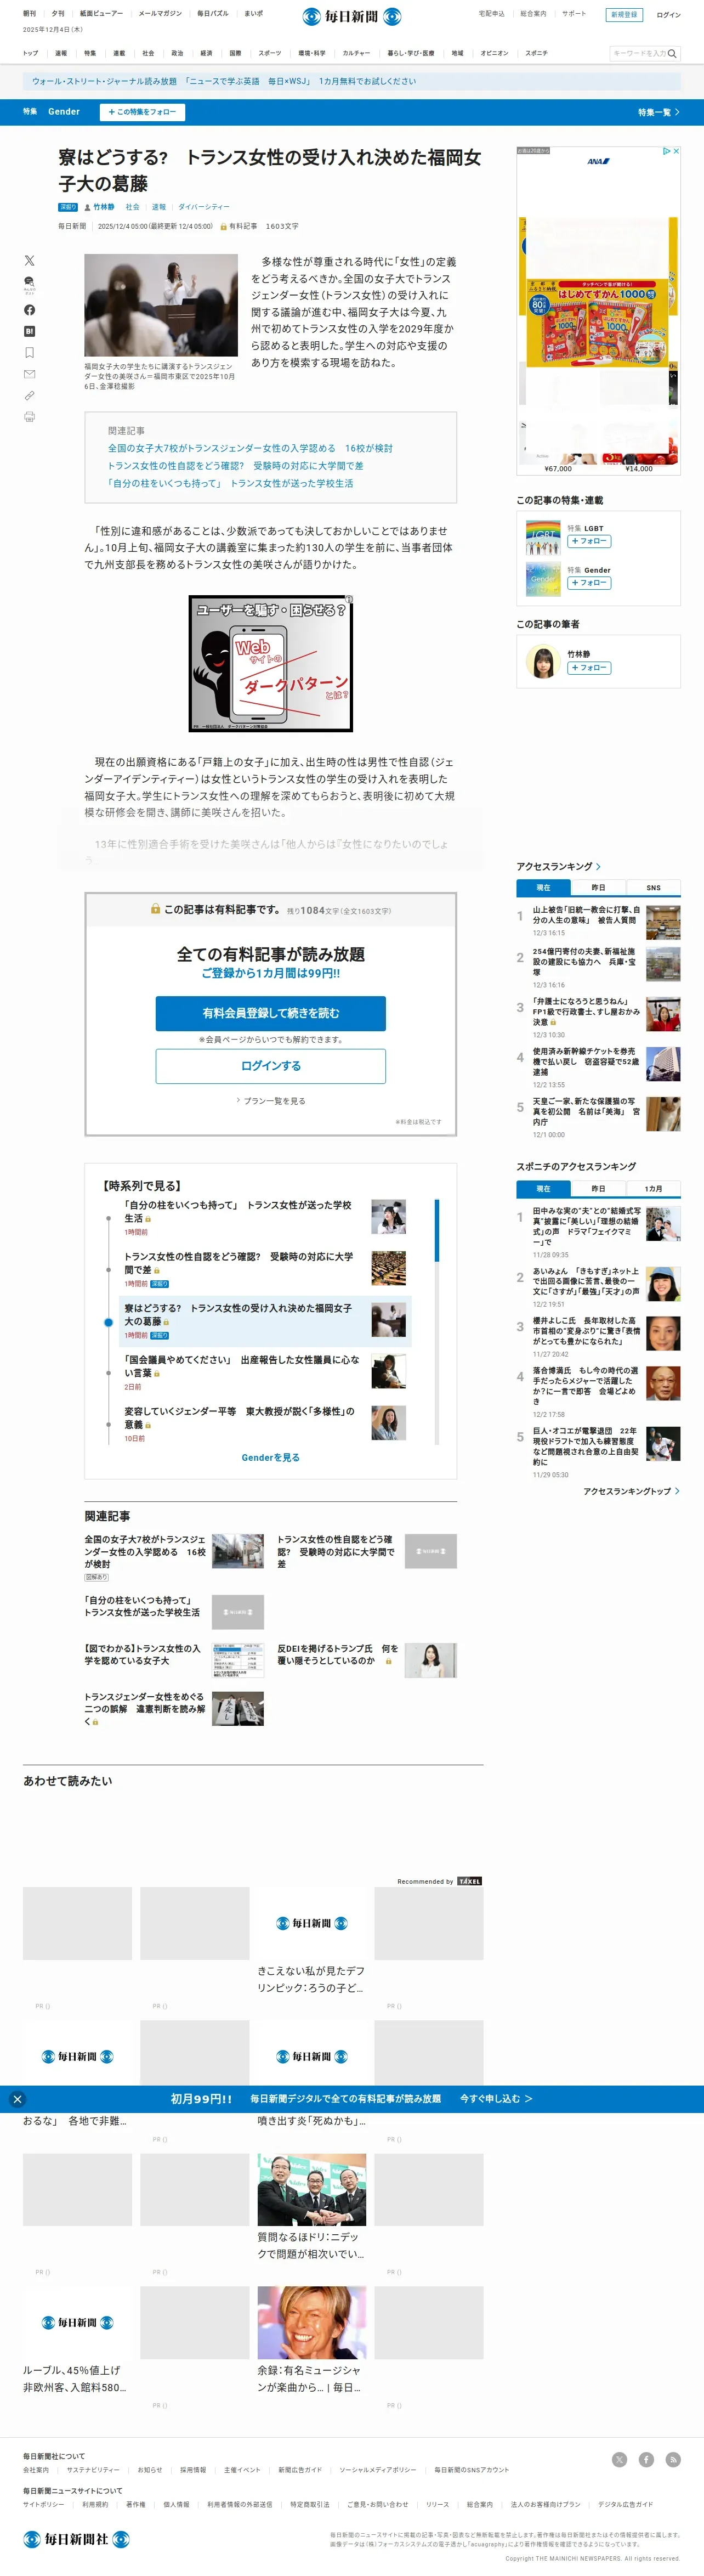This screenshot has width=704, height=2576.
Task: Open オピニオン in the navigation menu
Action: pos(494,53)
